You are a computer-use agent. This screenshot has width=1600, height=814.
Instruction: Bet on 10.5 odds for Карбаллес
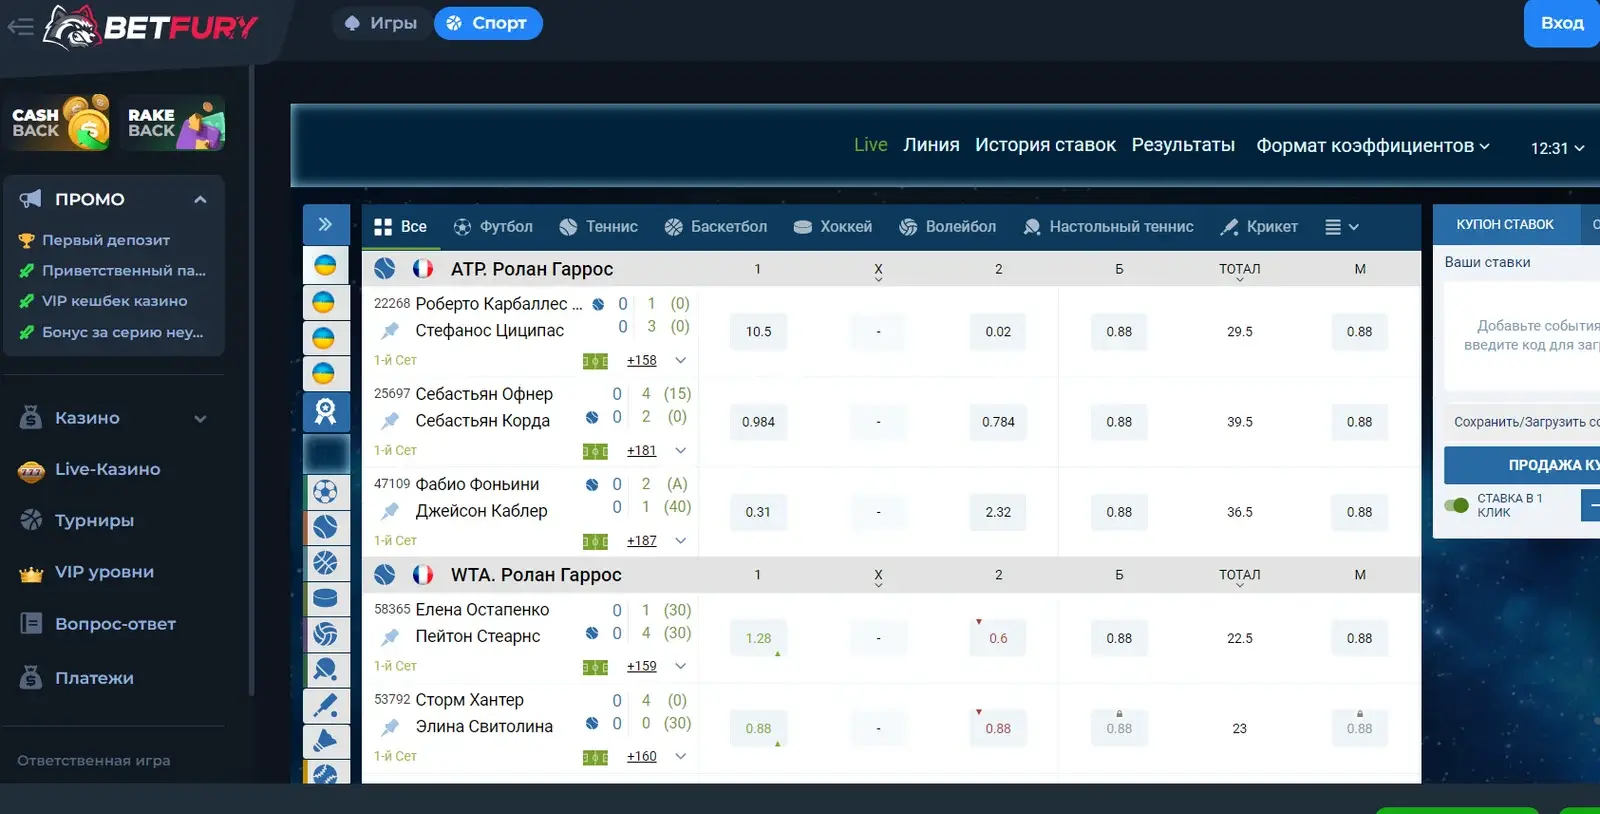(x=758, y=332)
